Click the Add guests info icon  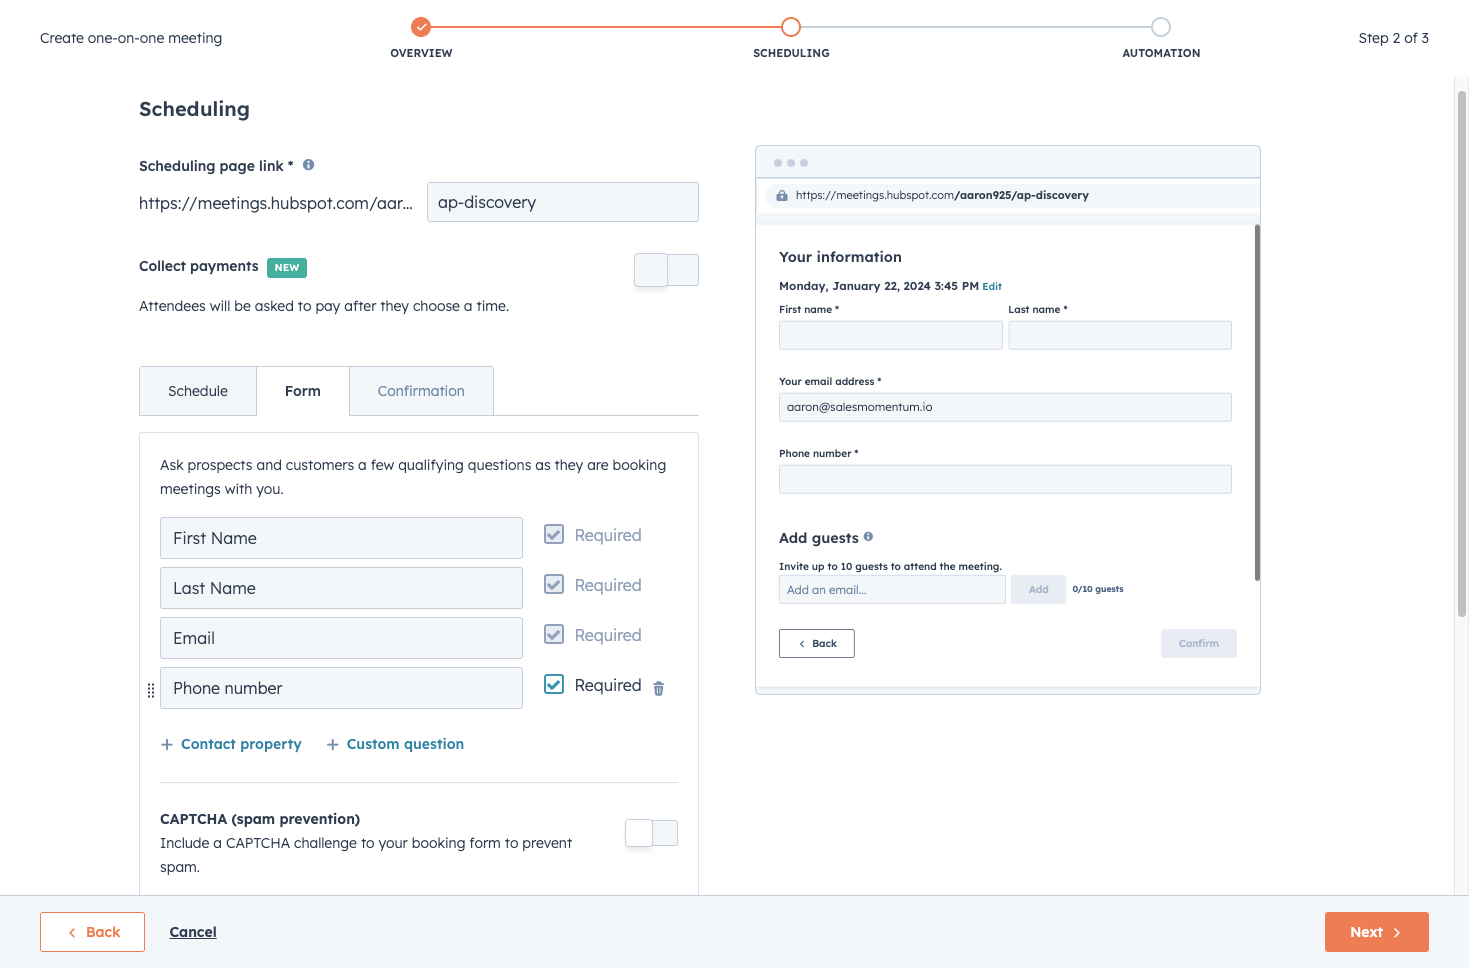pyautogui.click(x=868, y=537)
